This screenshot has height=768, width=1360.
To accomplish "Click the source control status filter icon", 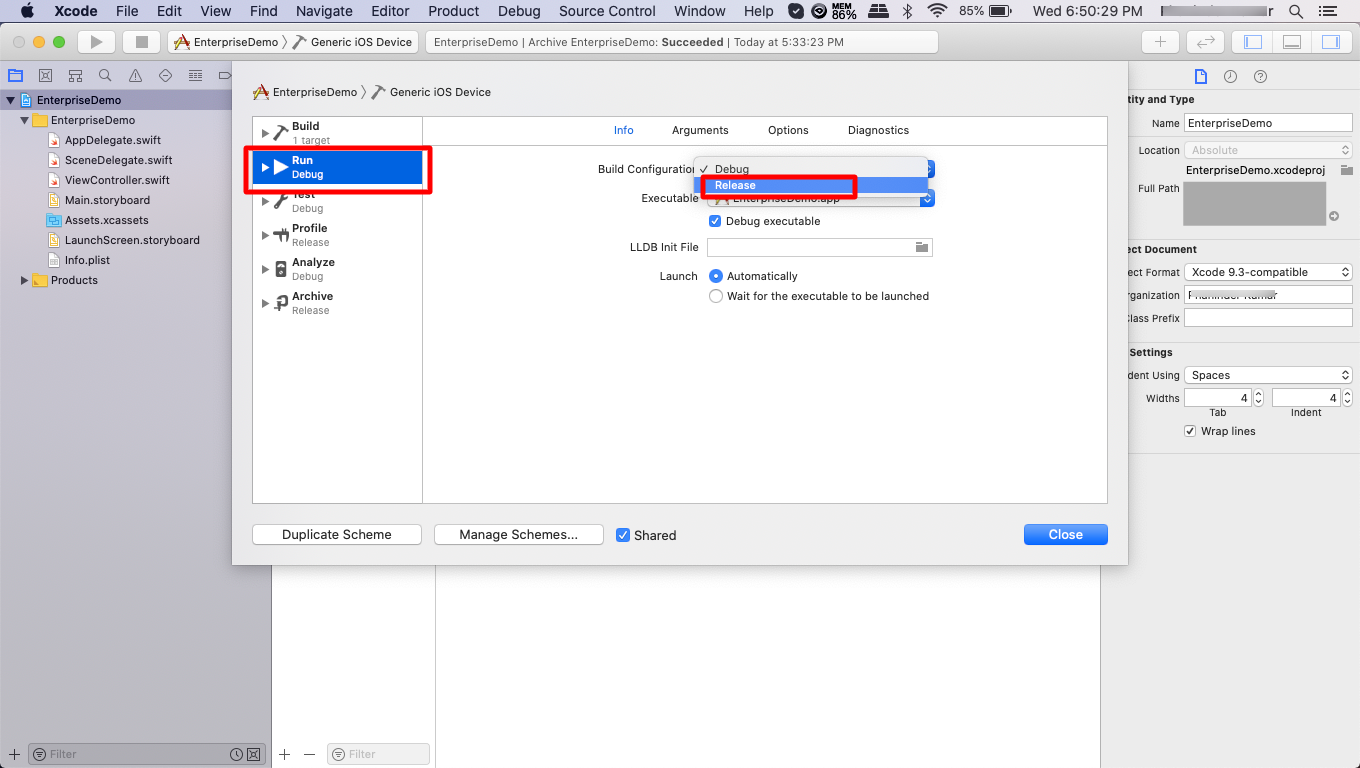I will point(254,754).
